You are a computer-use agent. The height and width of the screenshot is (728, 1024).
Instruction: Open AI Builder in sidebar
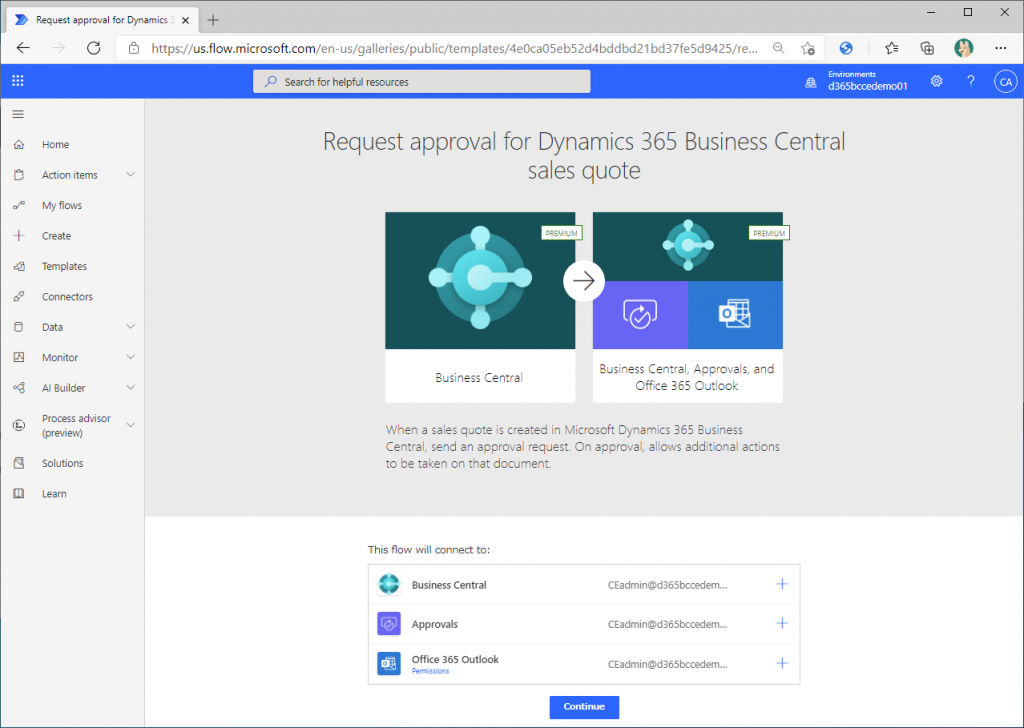click(x=63, y=388)
